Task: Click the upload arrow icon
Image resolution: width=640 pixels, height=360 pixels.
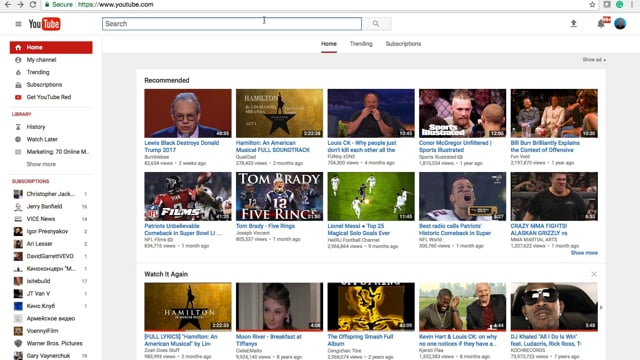Action: click(573, 24)
